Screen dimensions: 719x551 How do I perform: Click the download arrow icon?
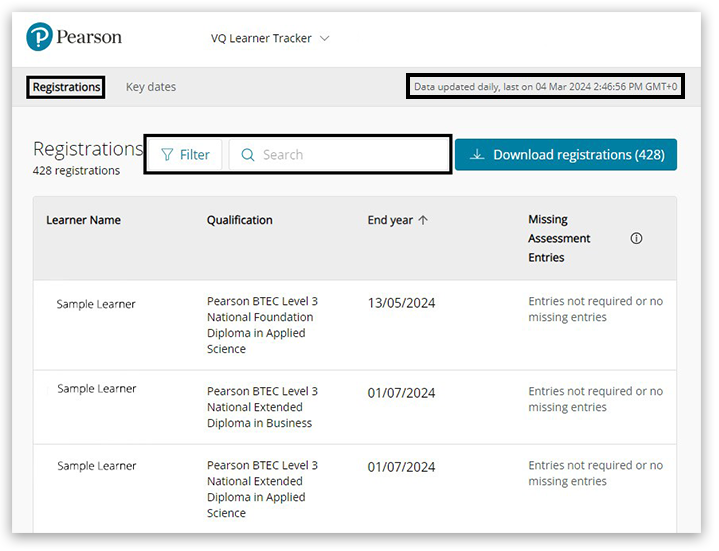coord(477,155)
